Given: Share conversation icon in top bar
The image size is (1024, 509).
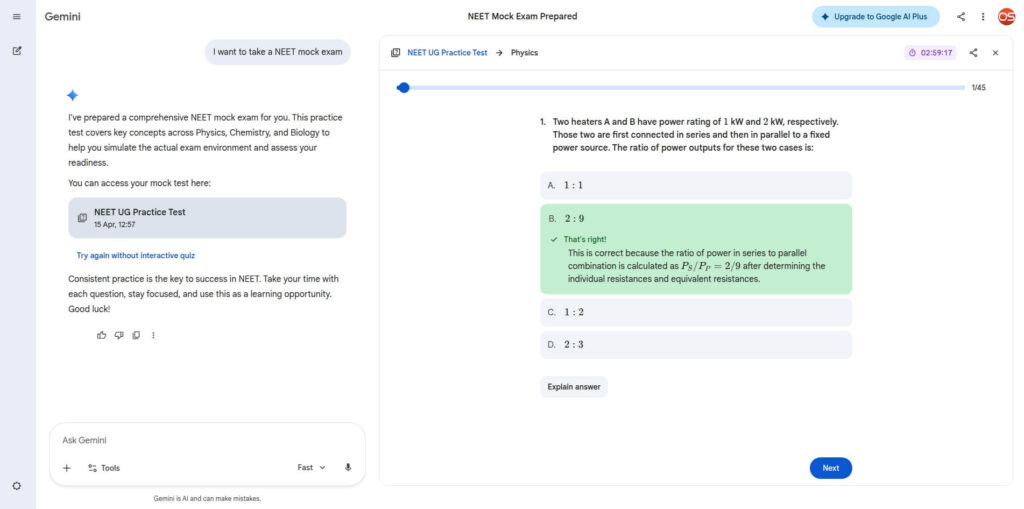Looking at the screenshot, I should coord(961,17).
